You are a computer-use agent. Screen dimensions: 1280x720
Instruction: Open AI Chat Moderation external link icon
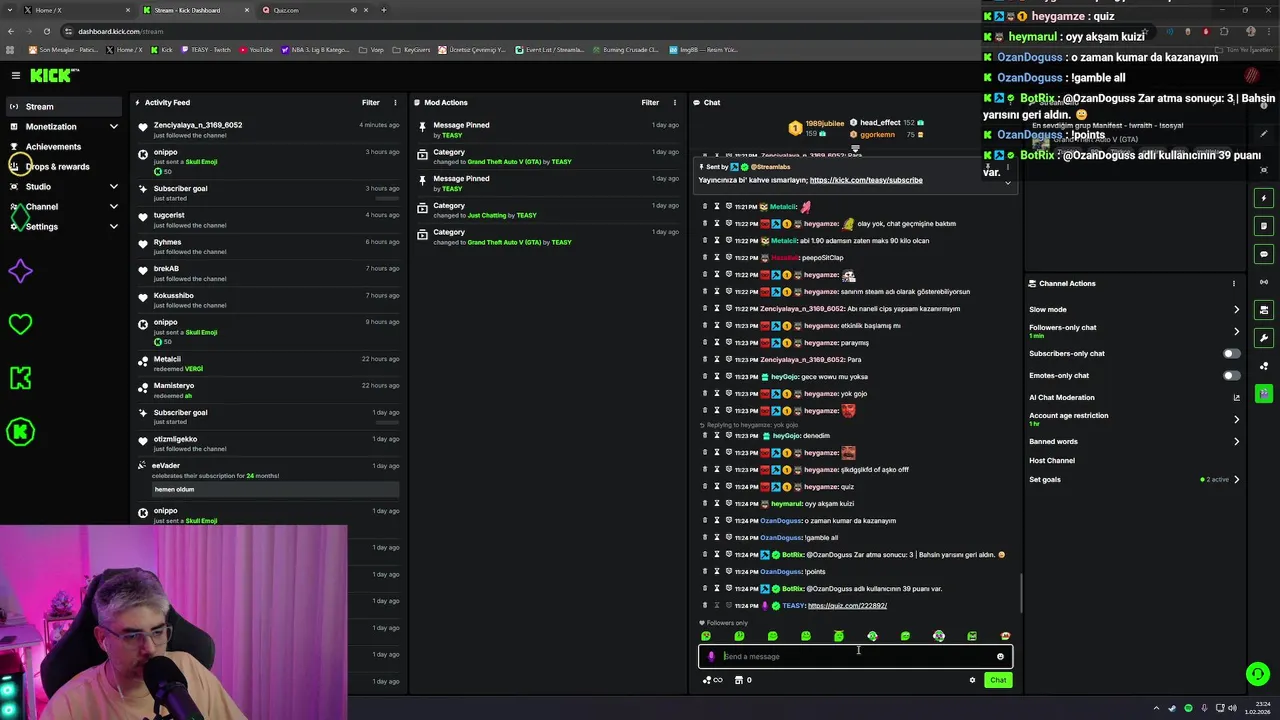1236,397
